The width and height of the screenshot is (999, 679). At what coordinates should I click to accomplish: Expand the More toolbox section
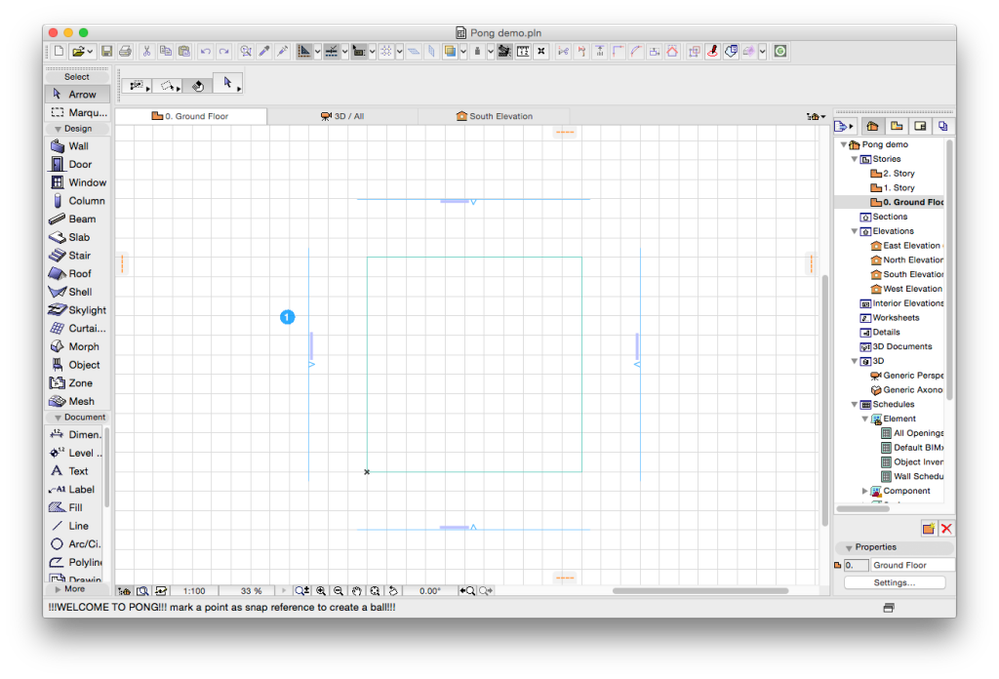coord(58,589)
